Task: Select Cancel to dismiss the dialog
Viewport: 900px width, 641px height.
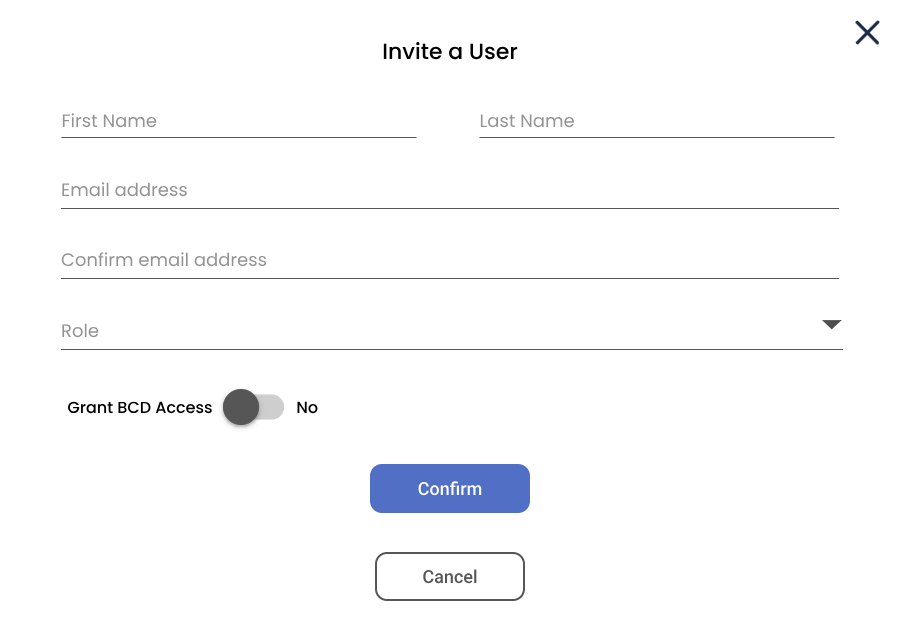Action: (x=449, y=576)
